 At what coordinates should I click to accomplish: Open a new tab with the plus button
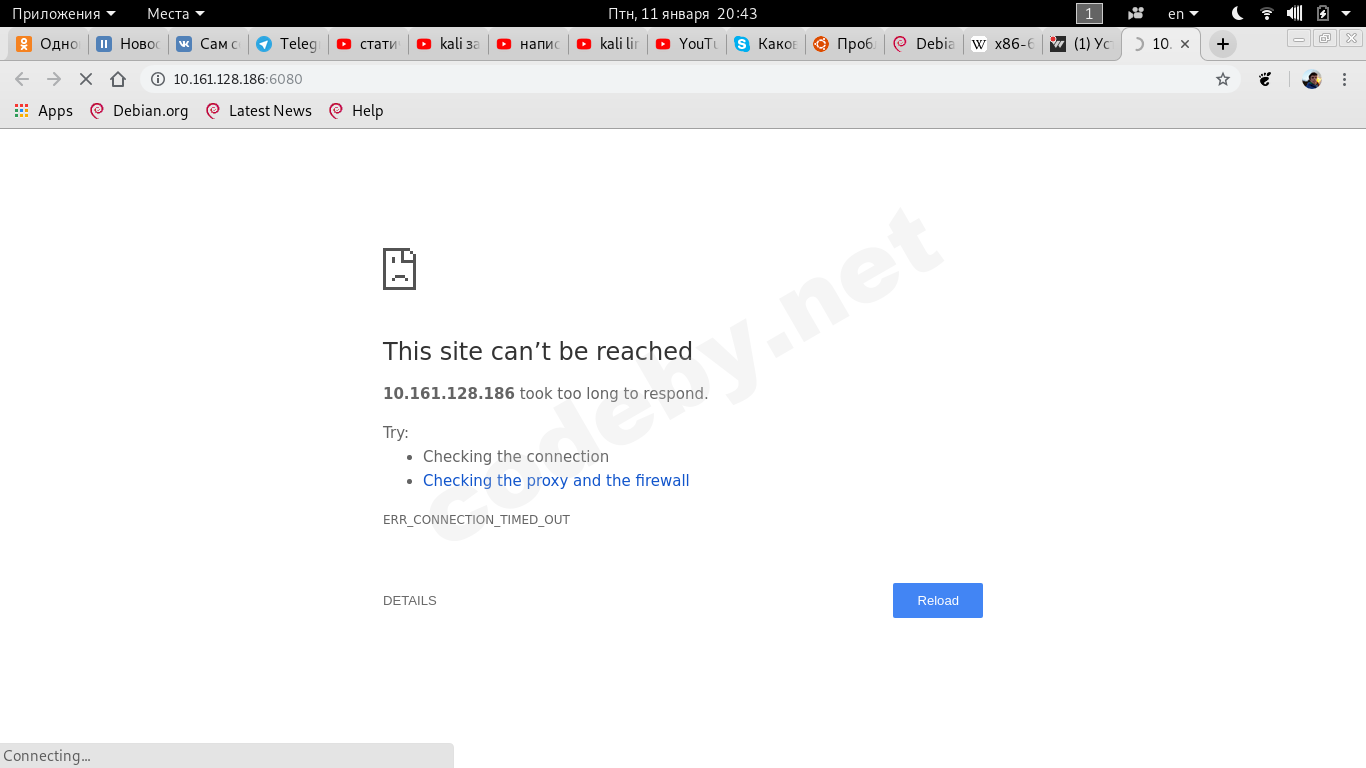click(1222, 44)
